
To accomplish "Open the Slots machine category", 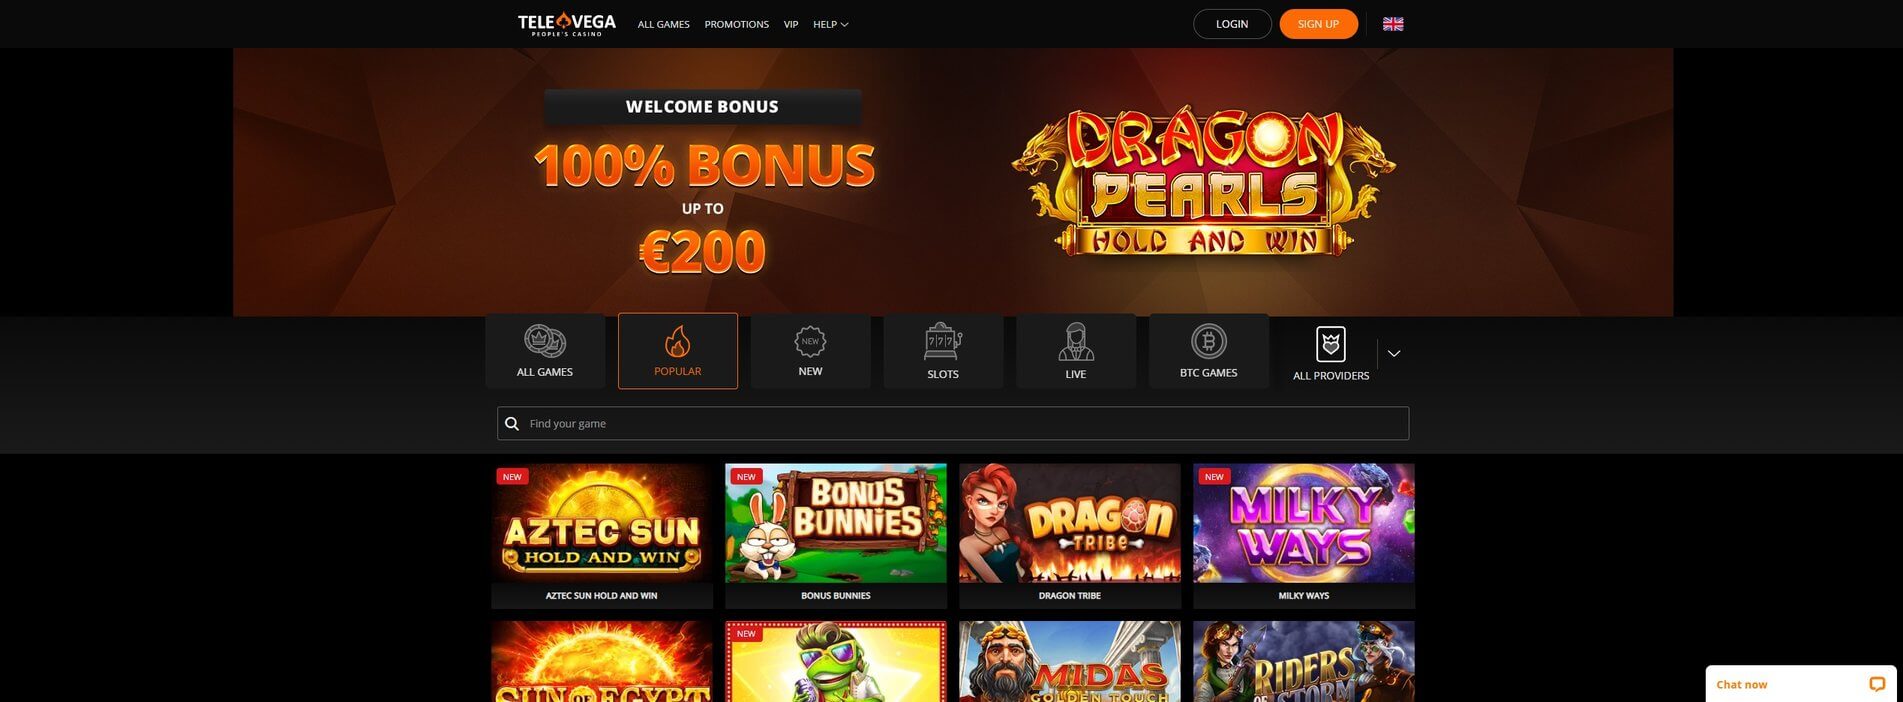I will [x=943, y=351].
